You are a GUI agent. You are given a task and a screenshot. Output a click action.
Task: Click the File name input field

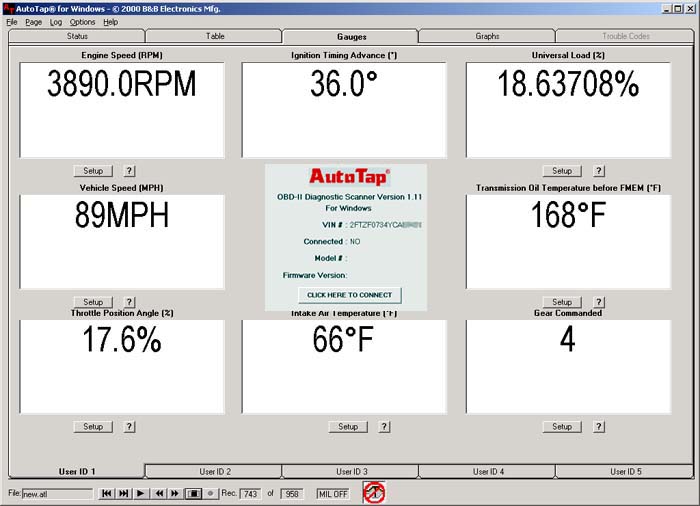point(57,493)
